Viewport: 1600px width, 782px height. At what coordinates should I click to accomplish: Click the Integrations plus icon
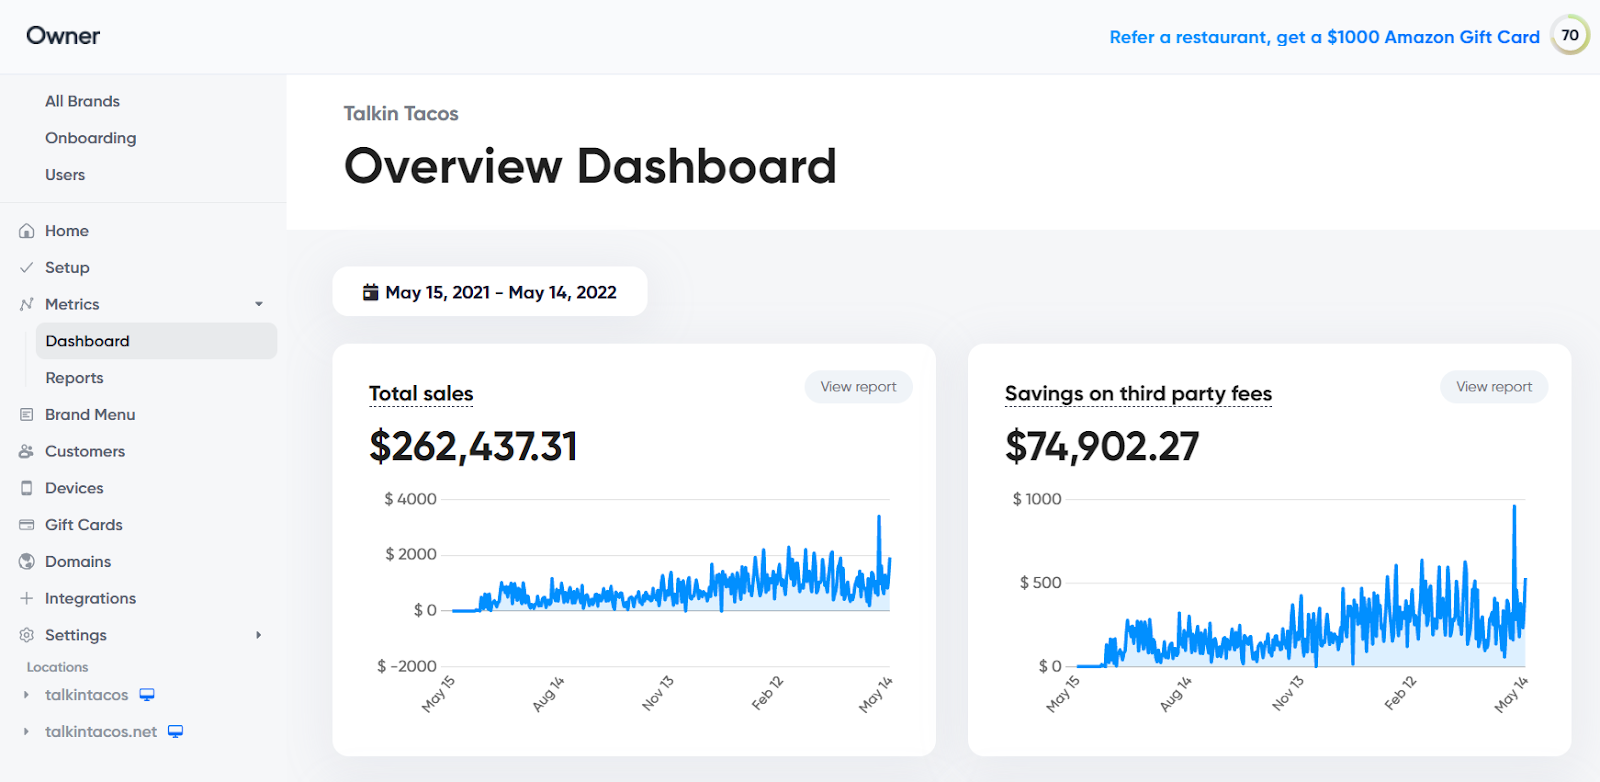tap(27, 598)
